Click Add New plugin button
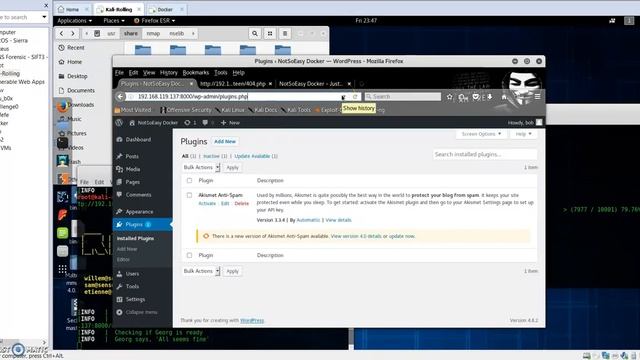 pyautogui.click(x=225, y=142)
